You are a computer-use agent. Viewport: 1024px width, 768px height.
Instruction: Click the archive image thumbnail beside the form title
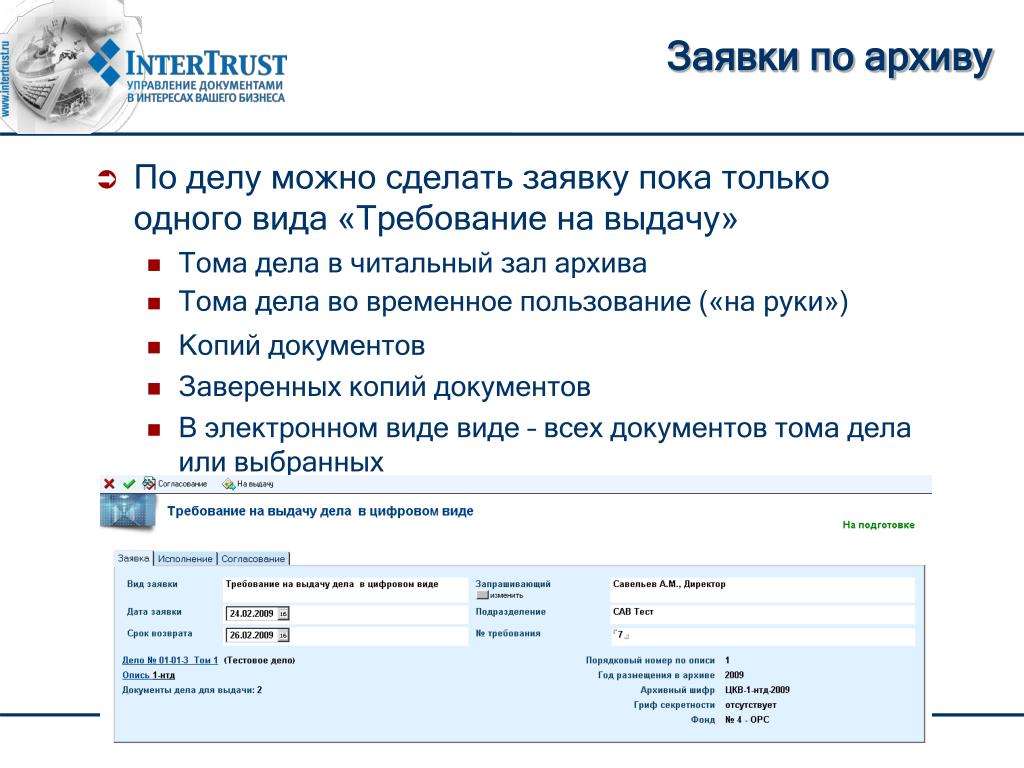tap(128, 511)
